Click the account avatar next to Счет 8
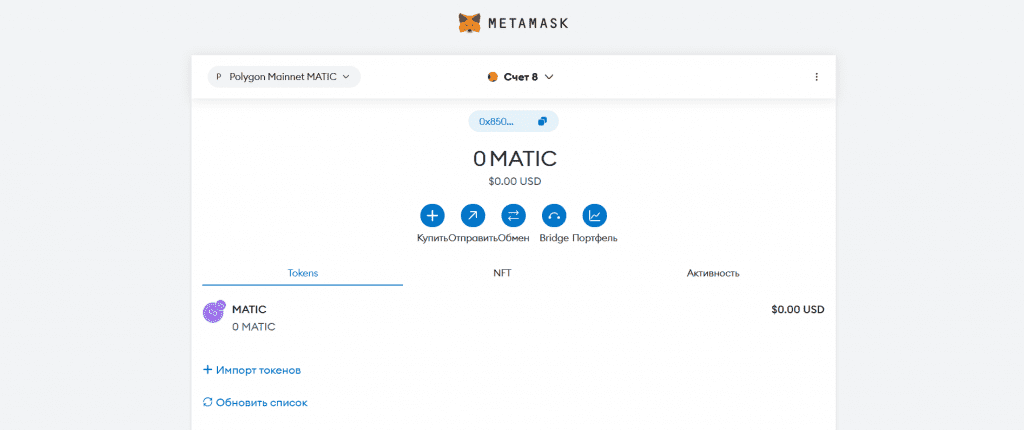1024x430 pixels. pyautogui.click(x=492, y=77)
